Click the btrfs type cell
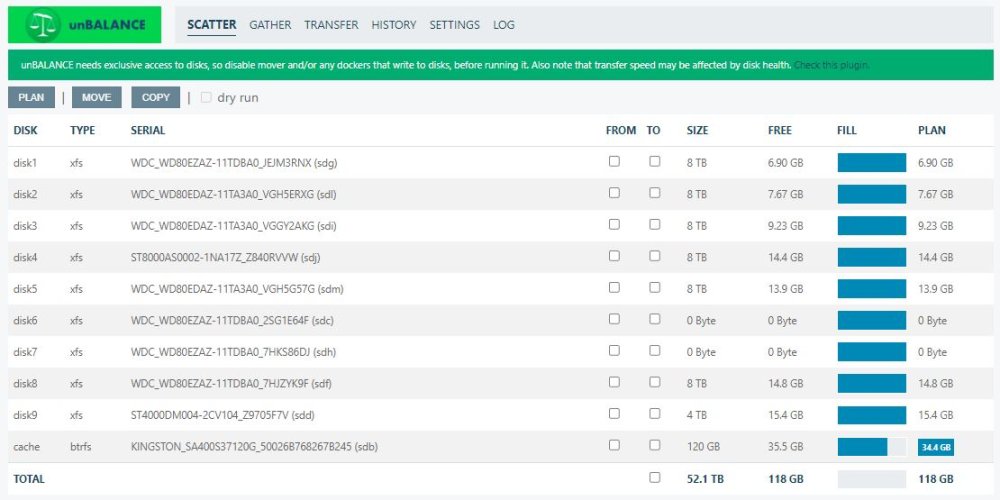Screen dimensions: 1000x500 (x=81, y=447)
